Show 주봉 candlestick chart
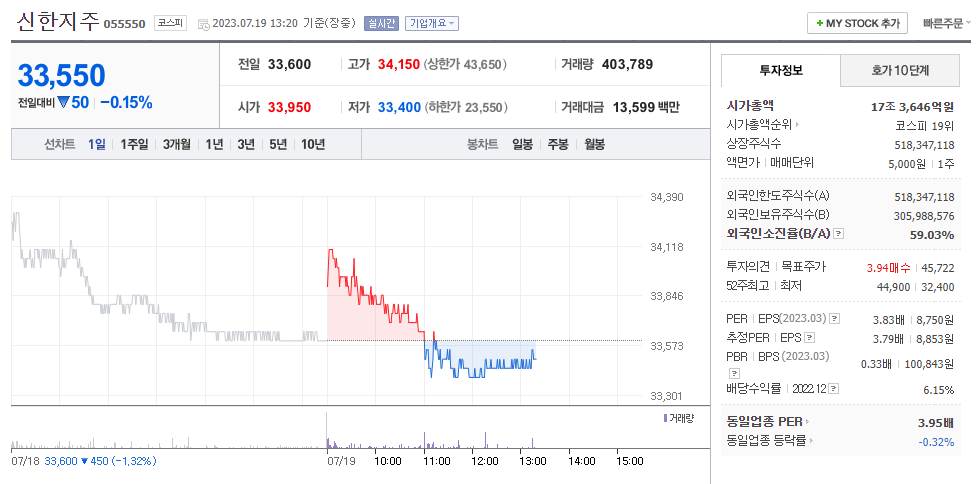This screenshot has width=978, height=484. (x=558, y=144)
